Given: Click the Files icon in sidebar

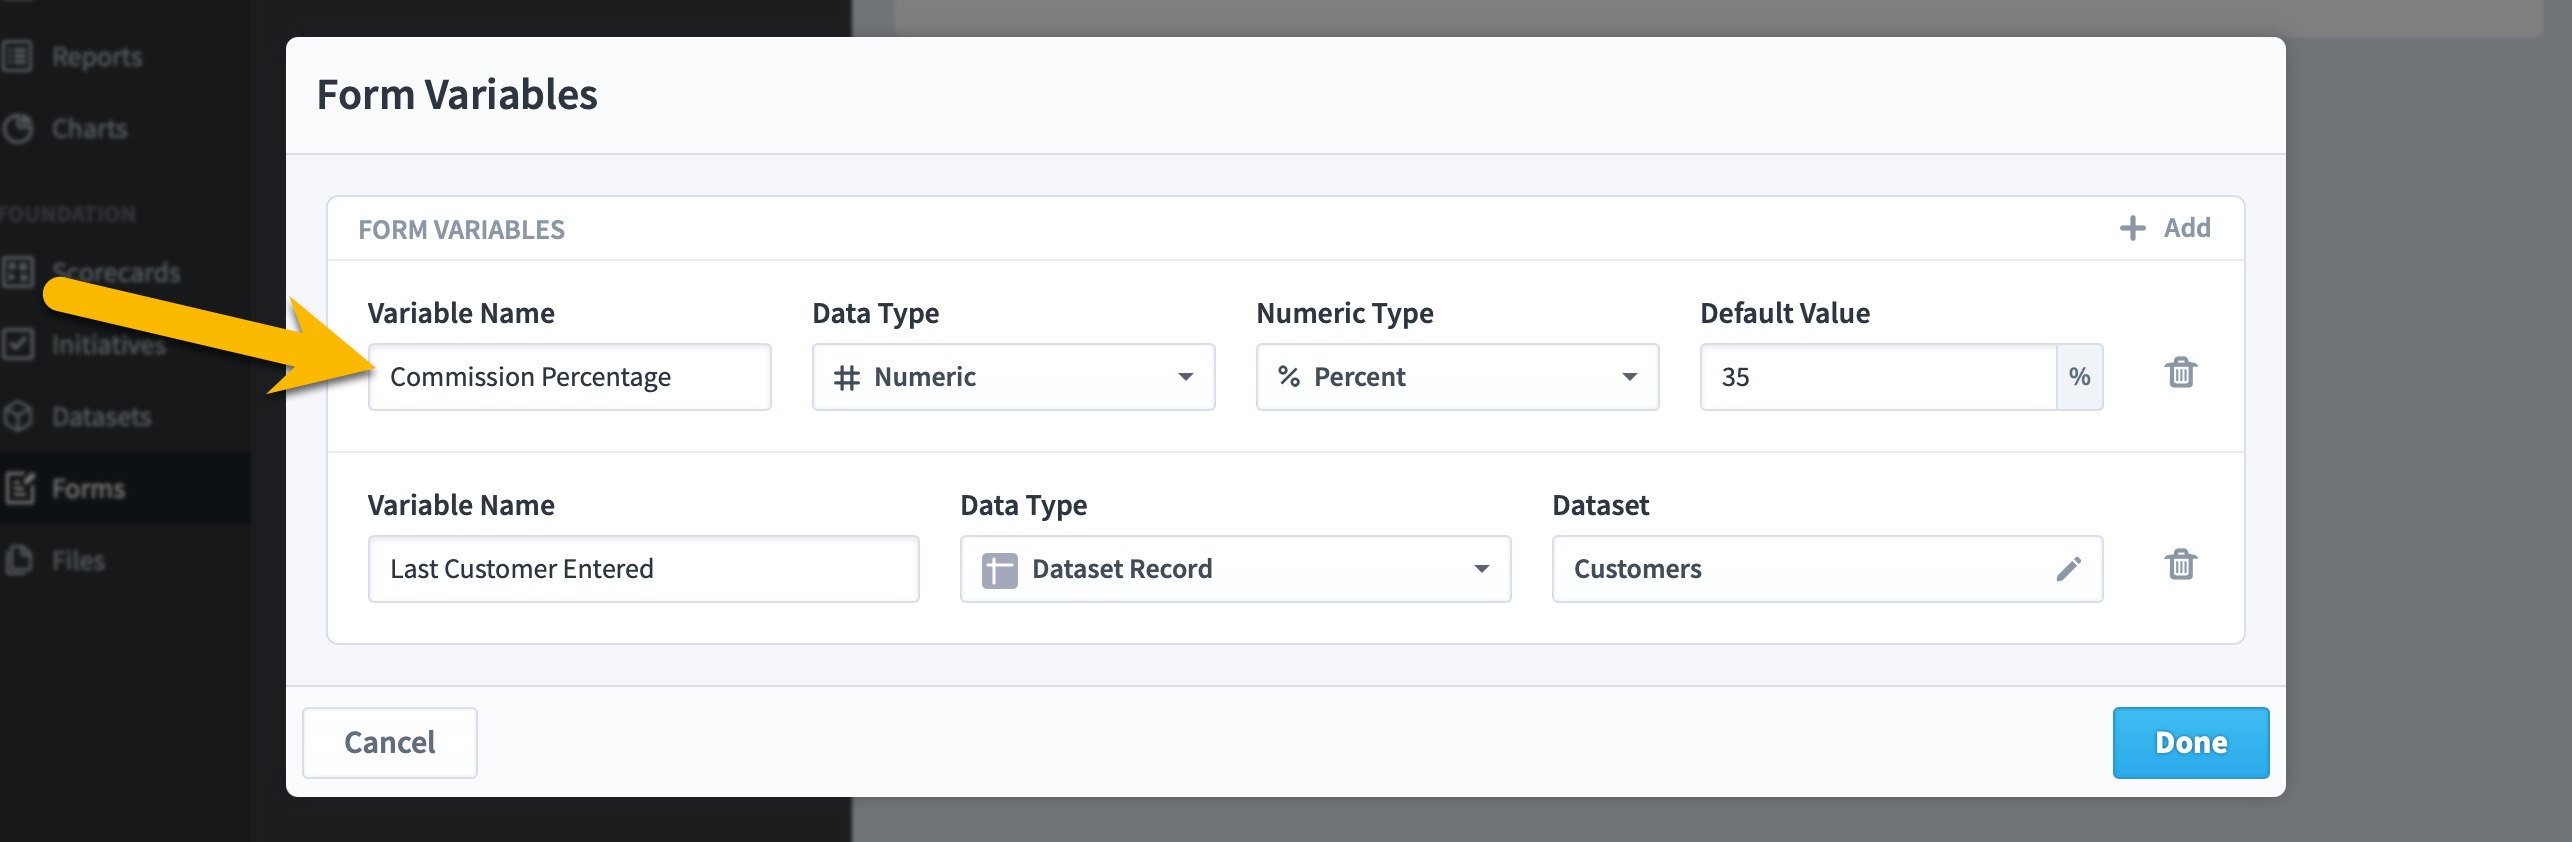Looking at the screenshot, I should click(18, 560).
